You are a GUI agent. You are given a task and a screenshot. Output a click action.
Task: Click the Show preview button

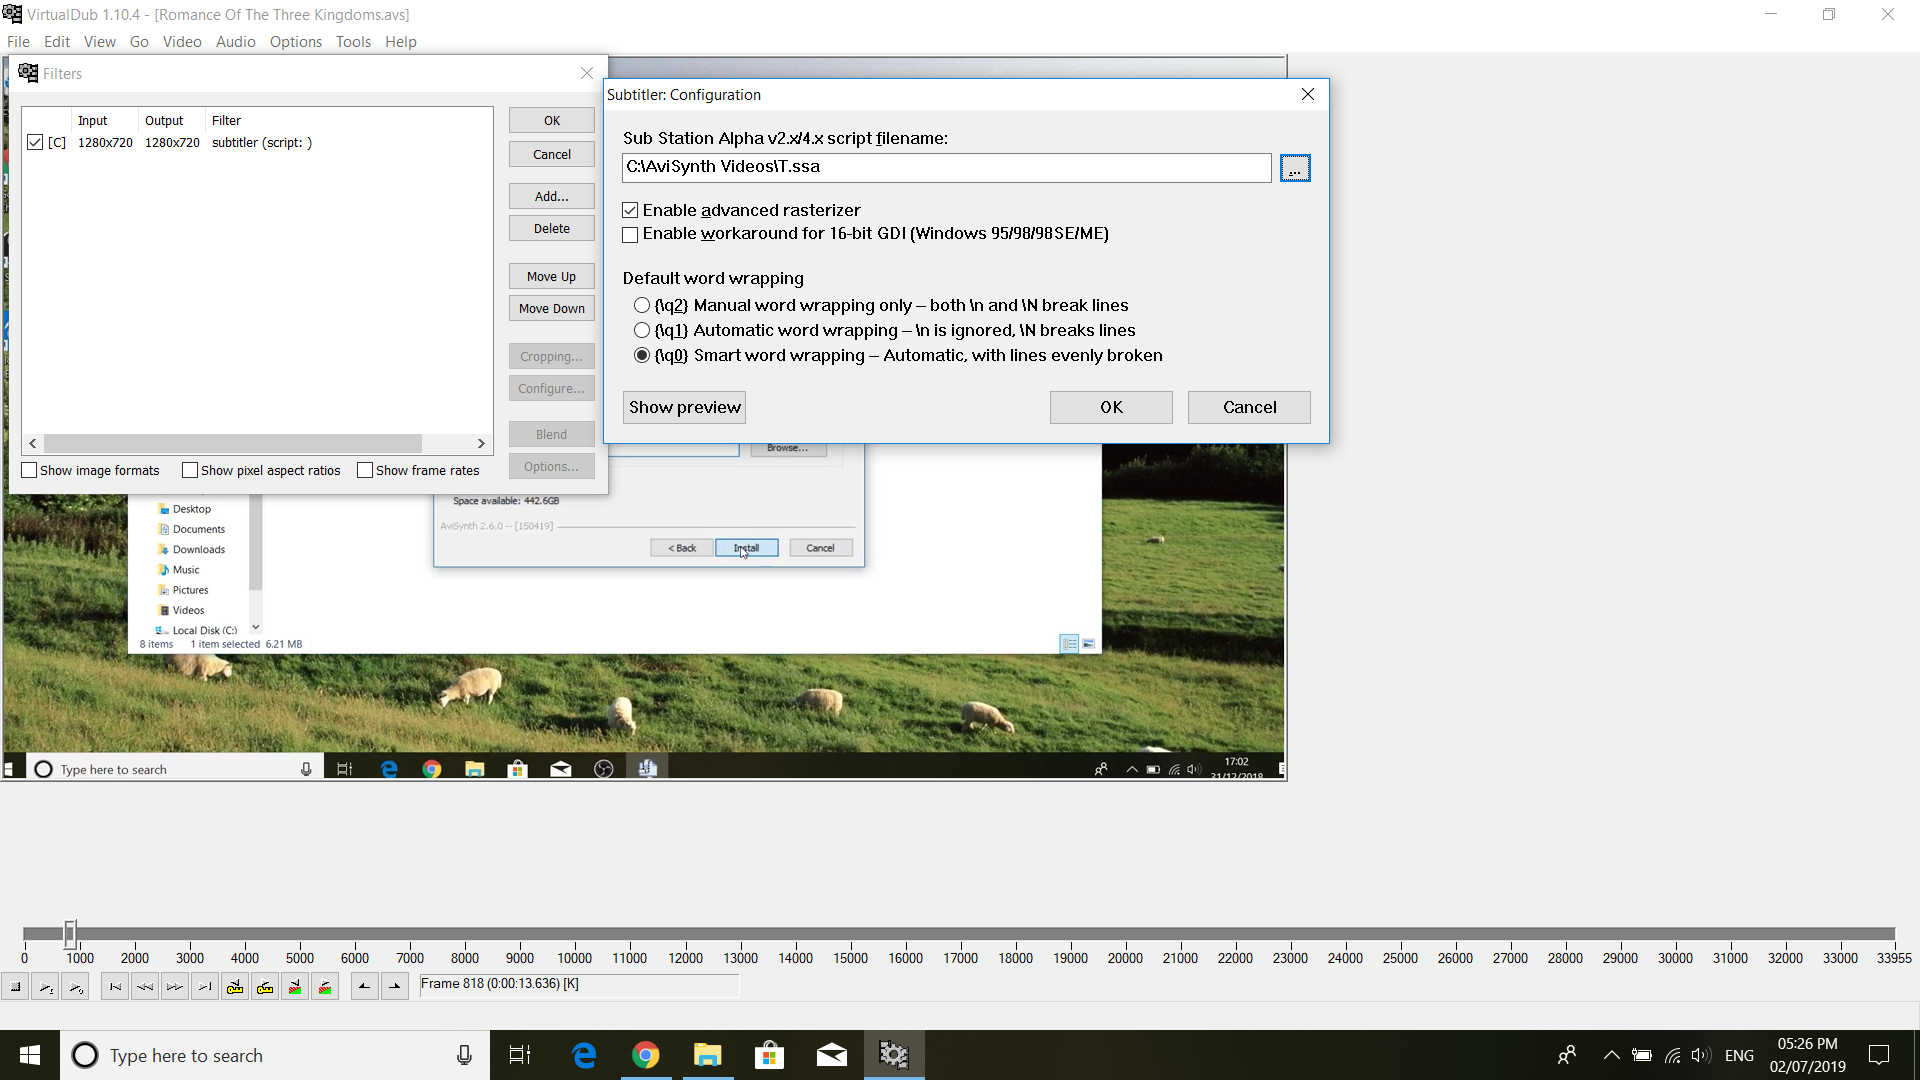pyautogui.click(x=684, y=407)
